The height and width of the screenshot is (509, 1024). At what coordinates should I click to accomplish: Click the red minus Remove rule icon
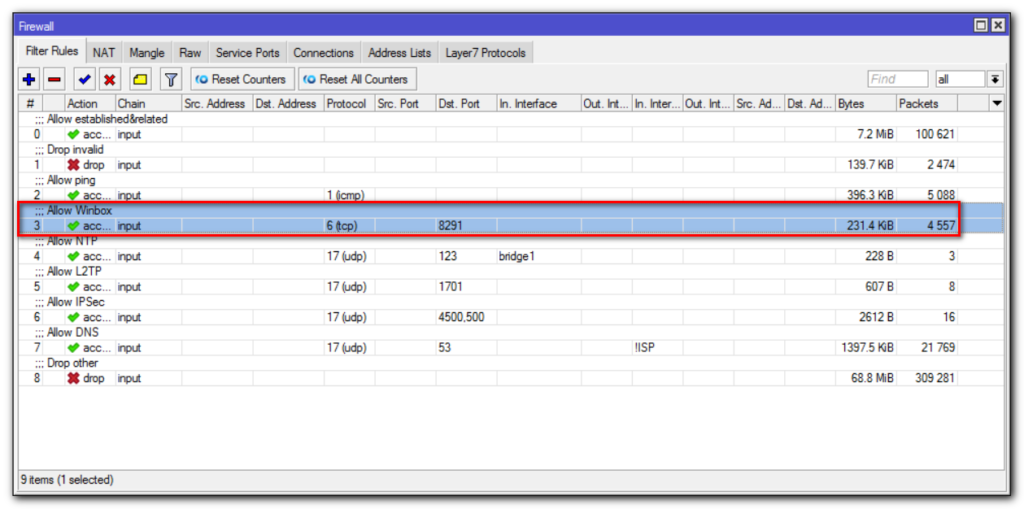tap(55, 79)
